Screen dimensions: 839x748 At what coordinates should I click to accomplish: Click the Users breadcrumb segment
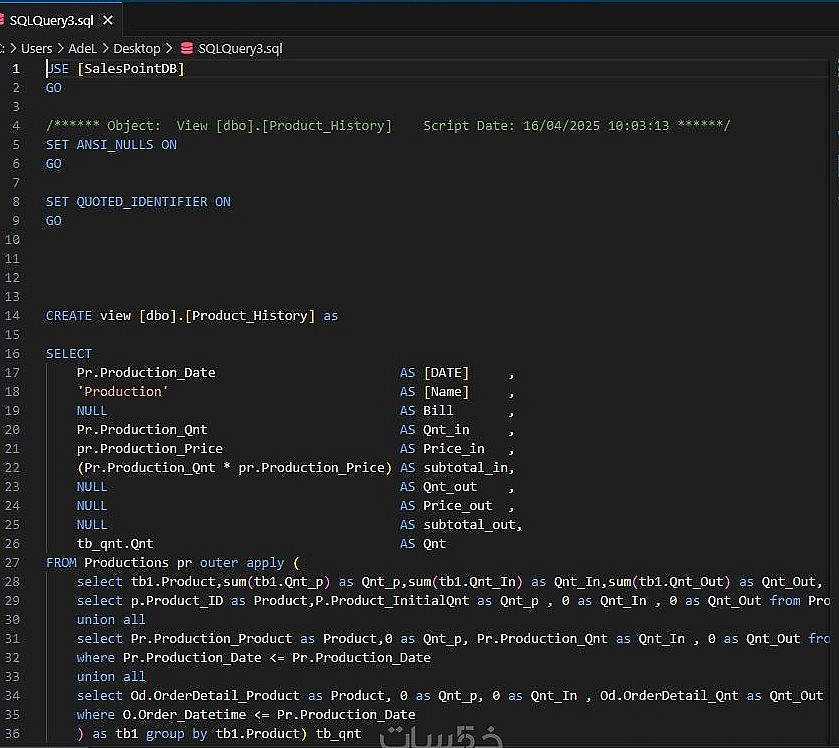pos(36,49)
